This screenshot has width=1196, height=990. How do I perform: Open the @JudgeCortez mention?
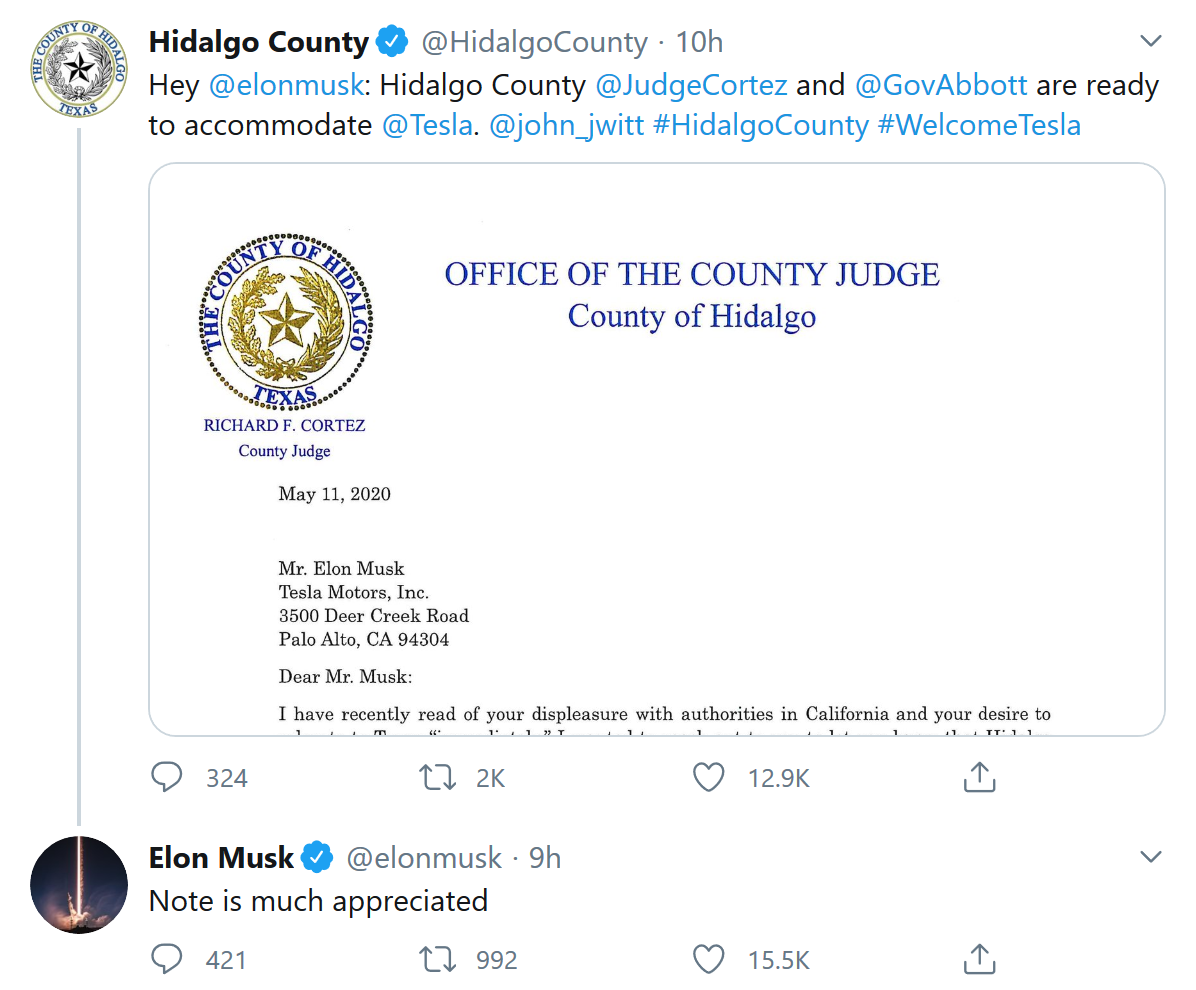(691, 85)
